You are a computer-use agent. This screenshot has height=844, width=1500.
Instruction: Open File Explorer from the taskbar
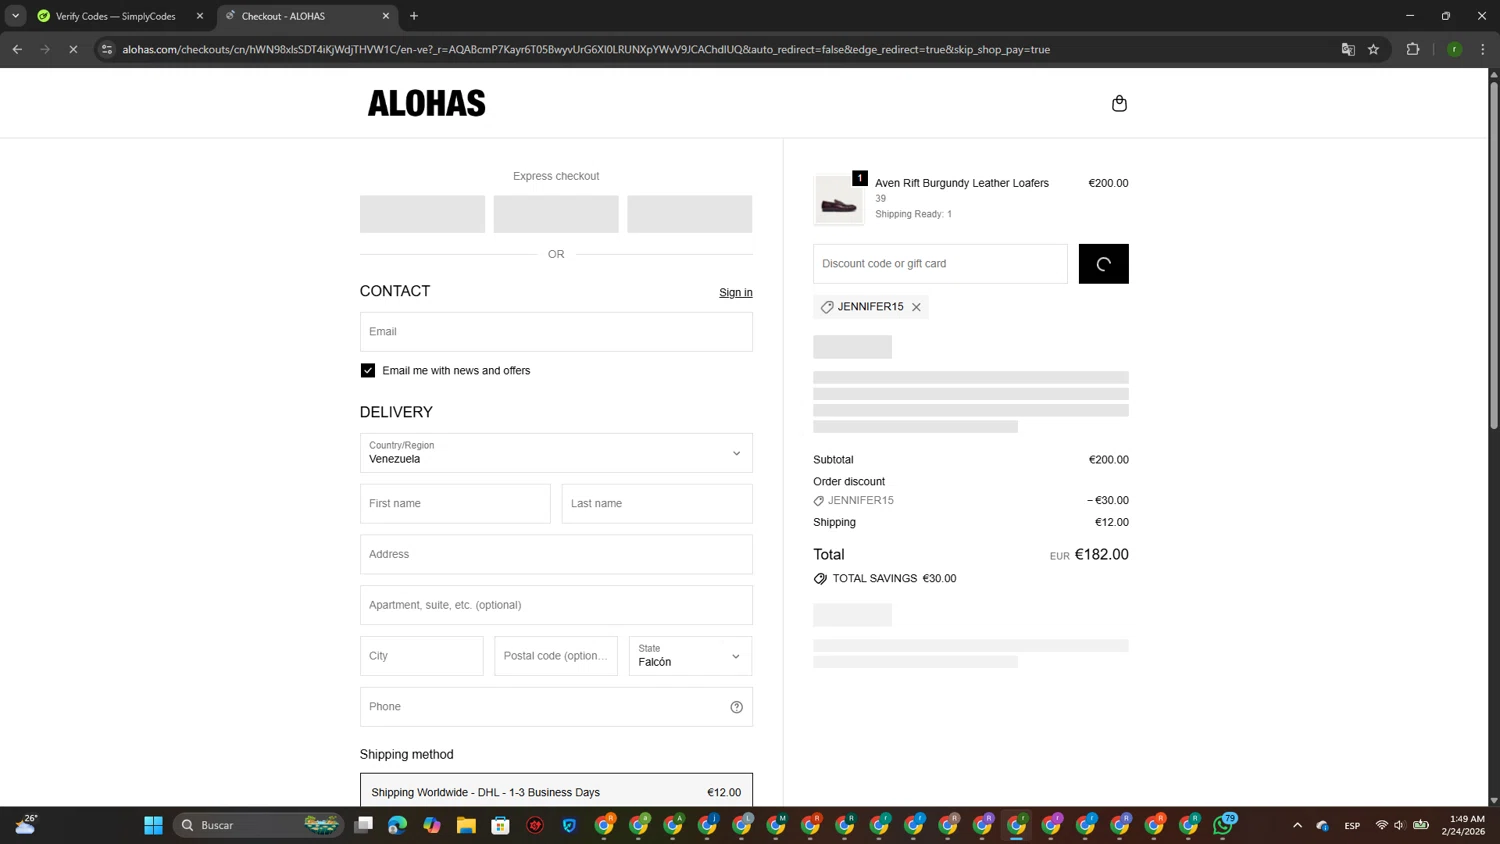(x=466, y=825)
